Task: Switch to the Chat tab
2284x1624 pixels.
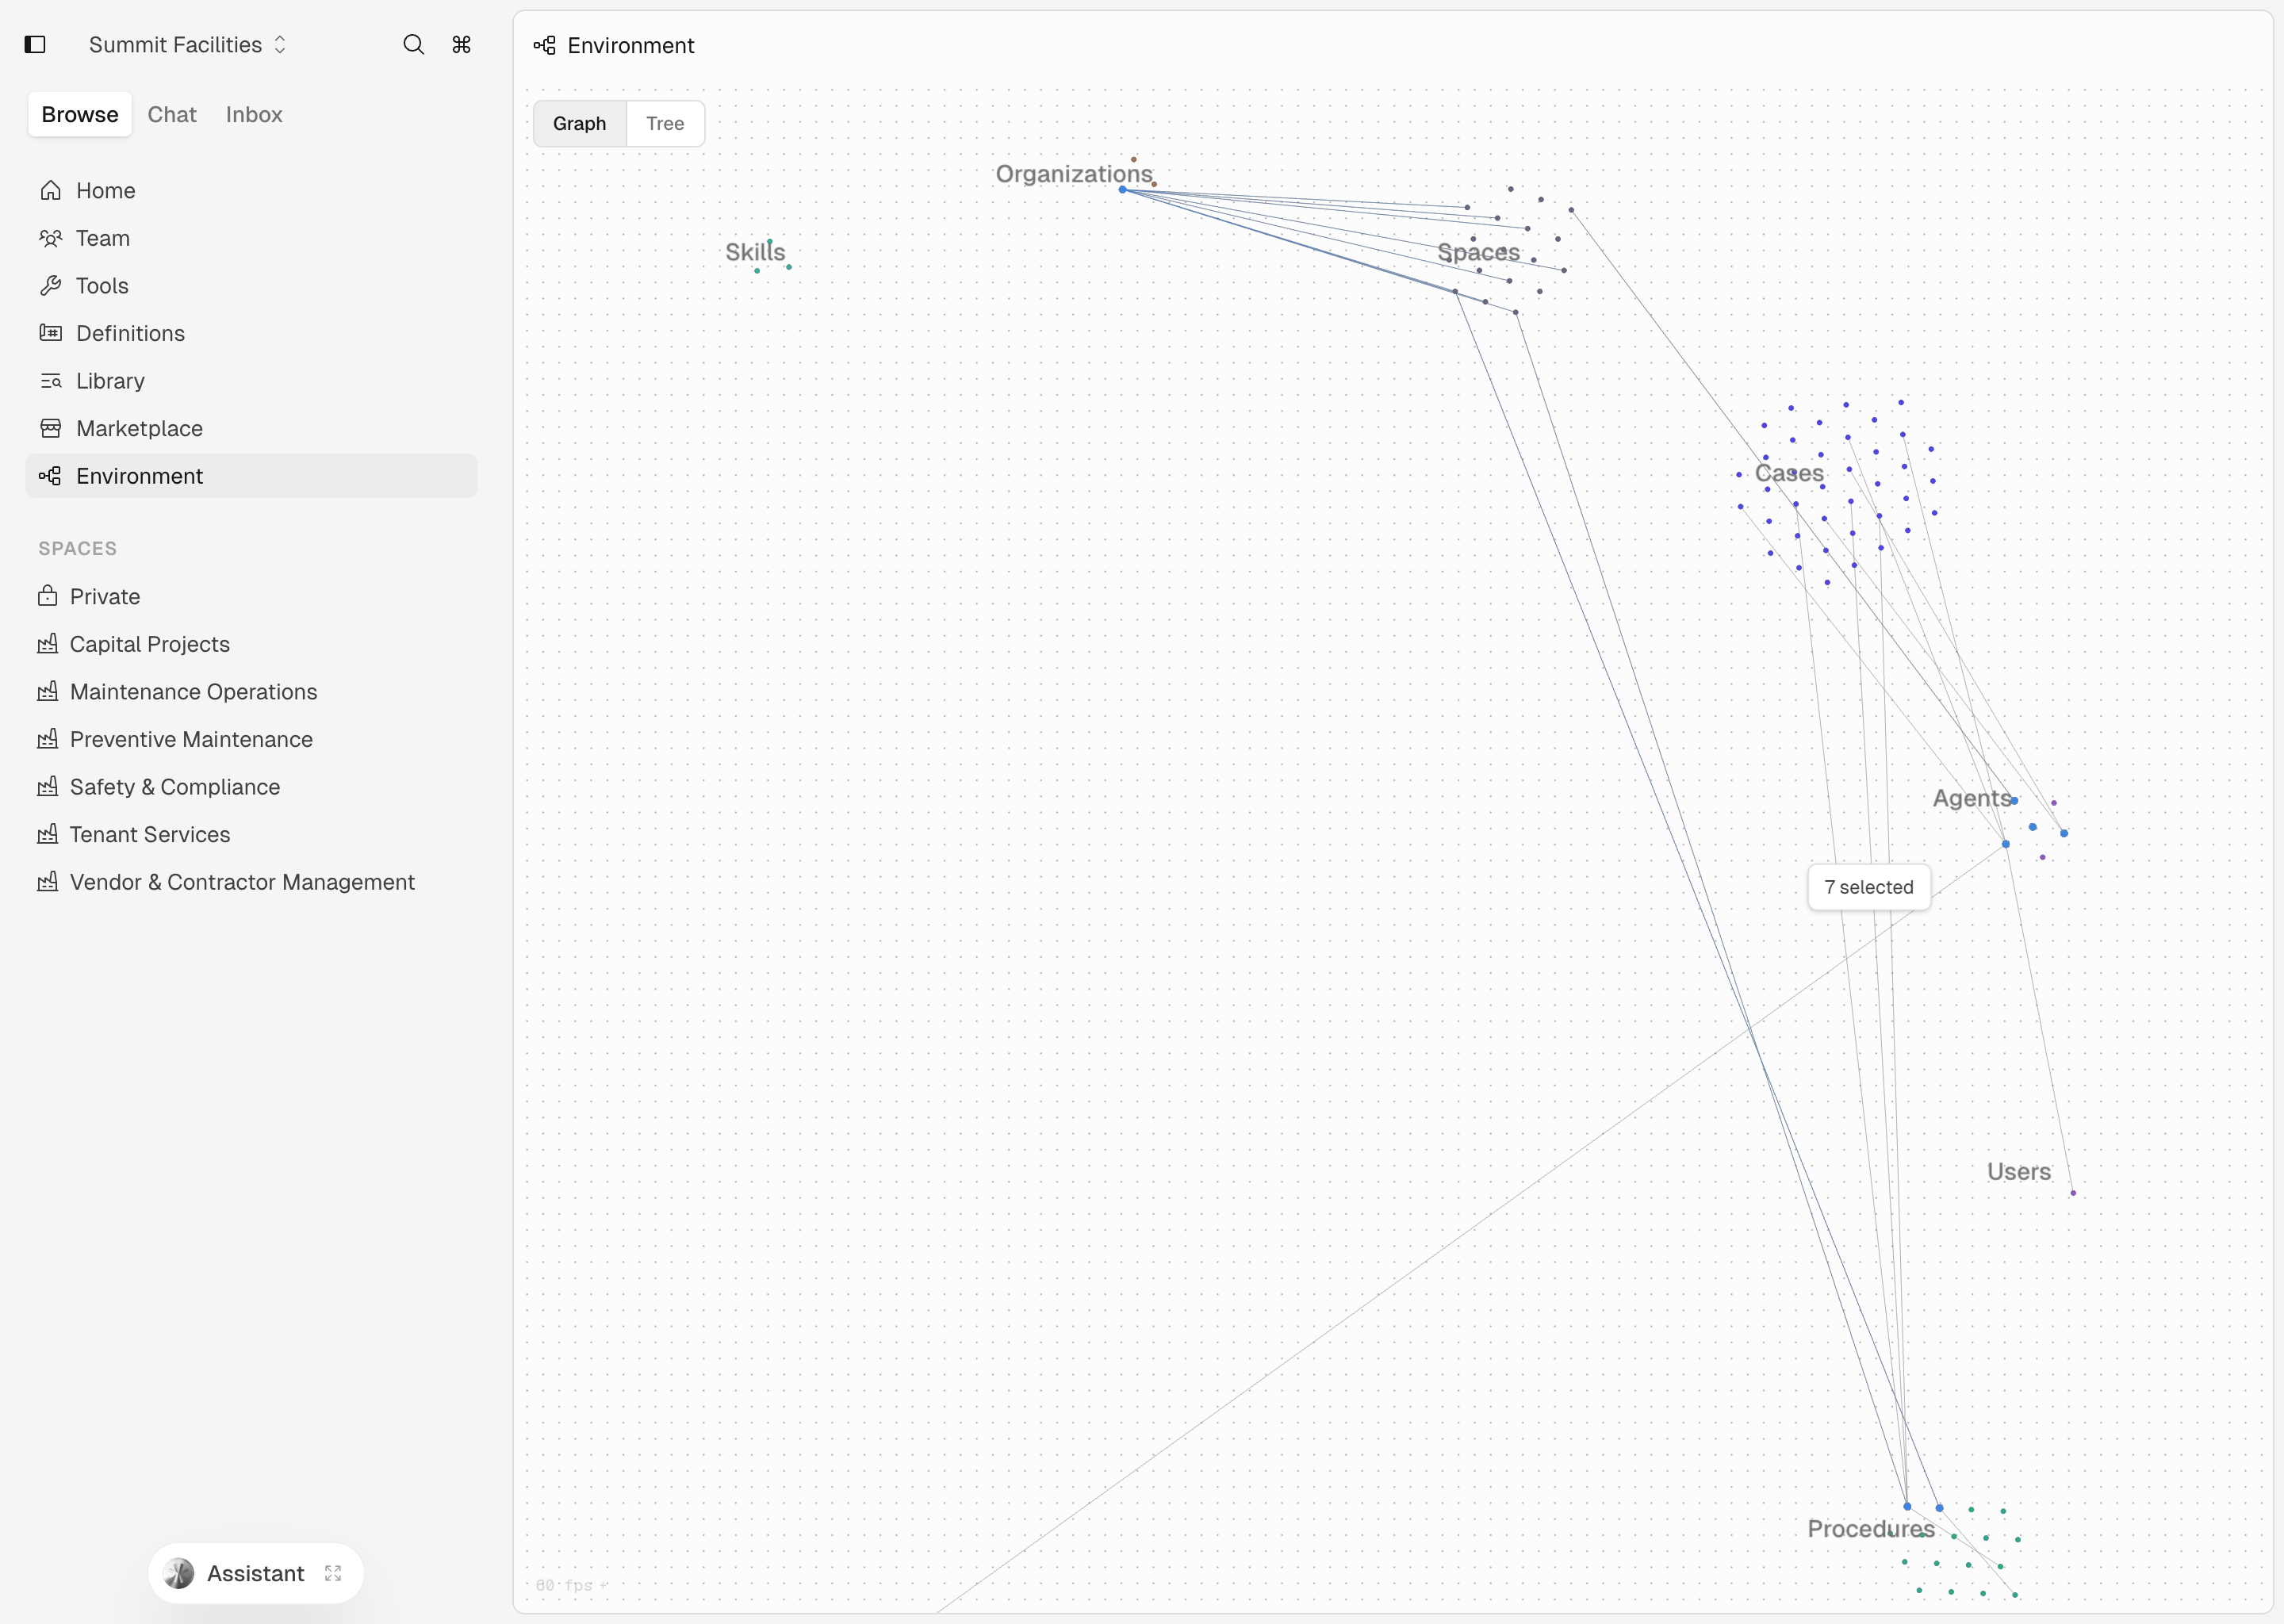Action: coord(171,114)
